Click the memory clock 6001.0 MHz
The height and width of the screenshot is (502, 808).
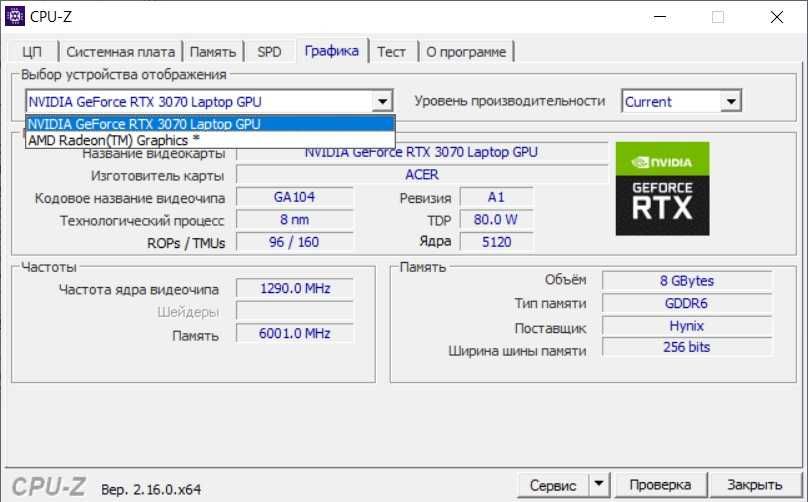295,333
